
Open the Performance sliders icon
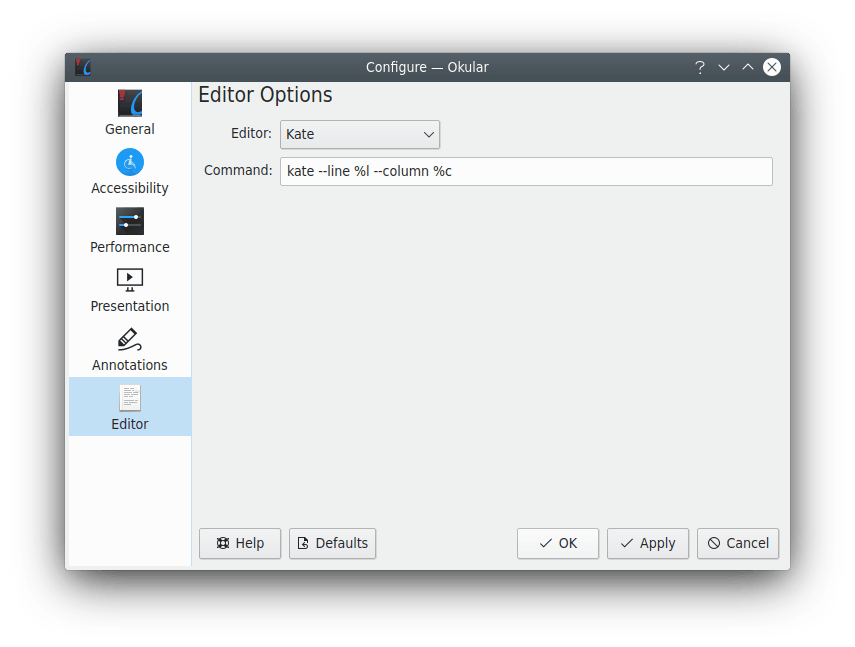130,221
